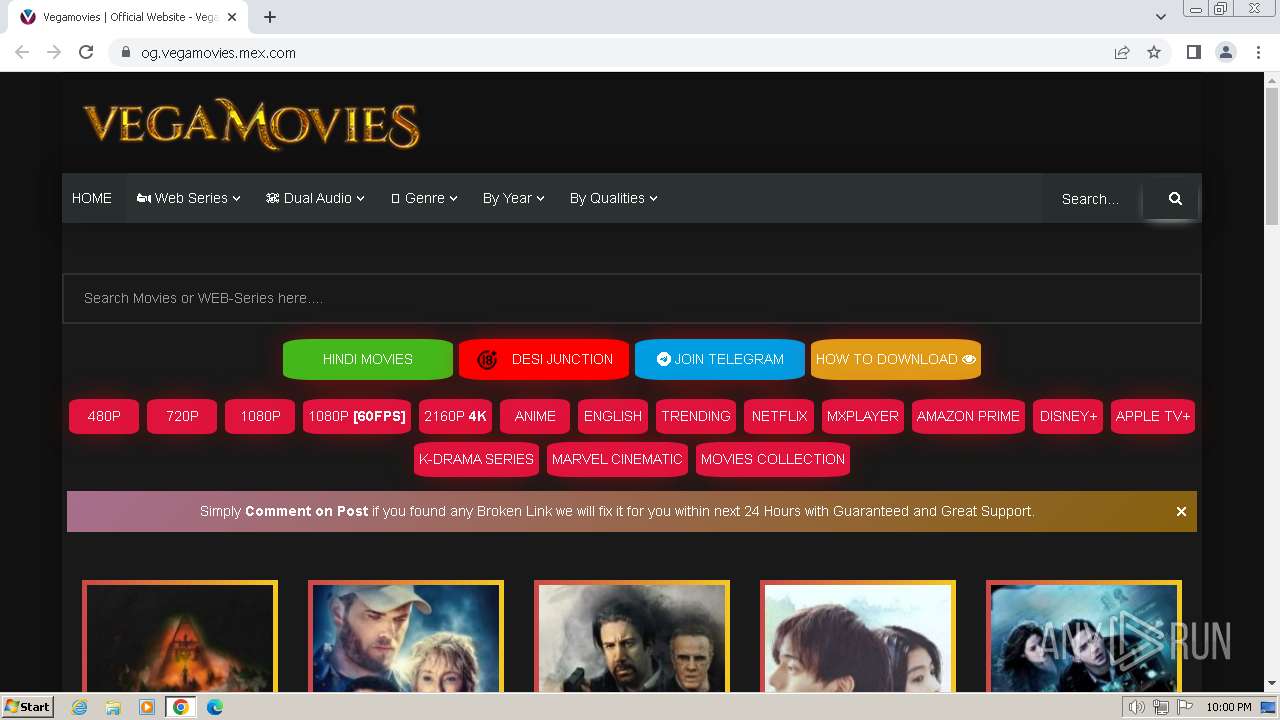The height and width of the screenshot is (720, 1280).
Task: Open the fiery pyramid movie poster
Action: [180, 636]
